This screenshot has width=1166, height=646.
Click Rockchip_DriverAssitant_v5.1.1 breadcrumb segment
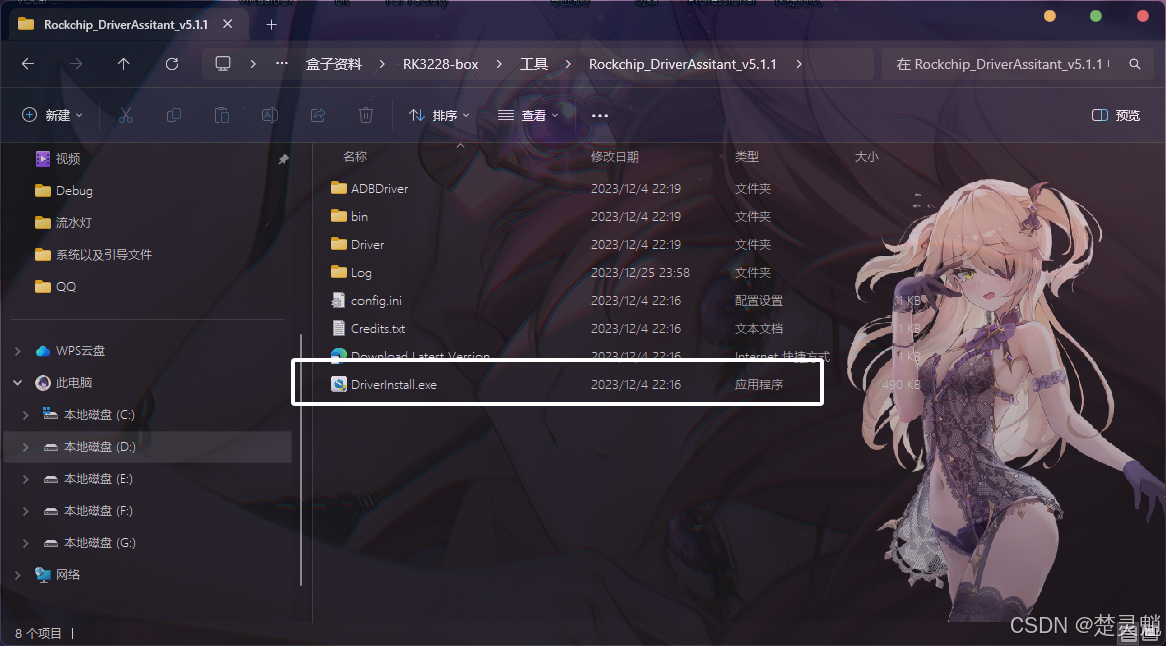[x=683, y=64]
